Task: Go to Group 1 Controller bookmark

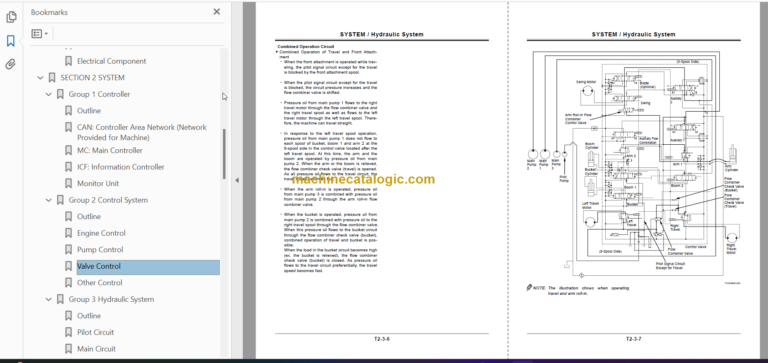Action: click(99, 94)
